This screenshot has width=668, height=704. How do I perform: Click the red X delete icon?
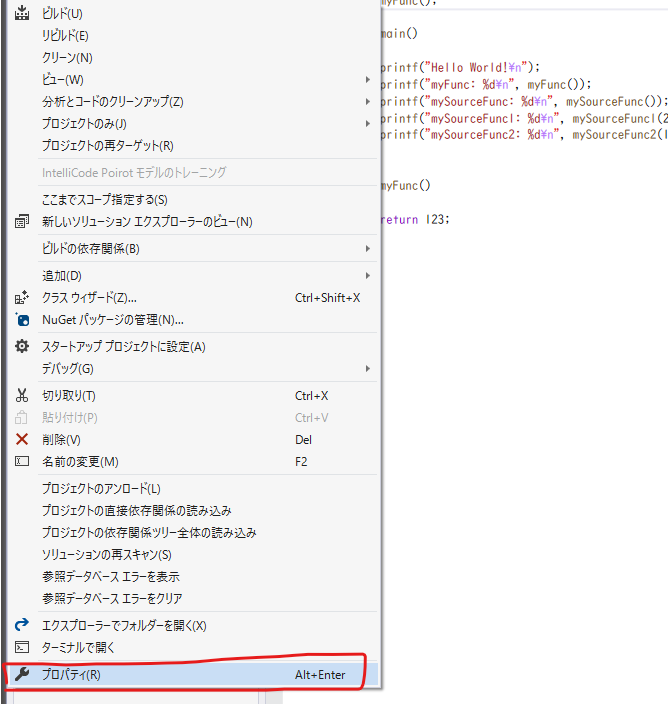[22, 439]
